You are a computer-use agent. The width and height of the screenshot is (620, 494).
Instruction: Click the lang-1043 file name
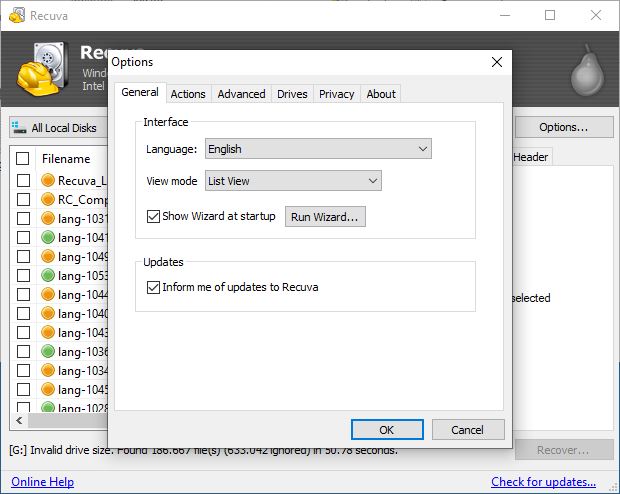(x=83, y=333)
